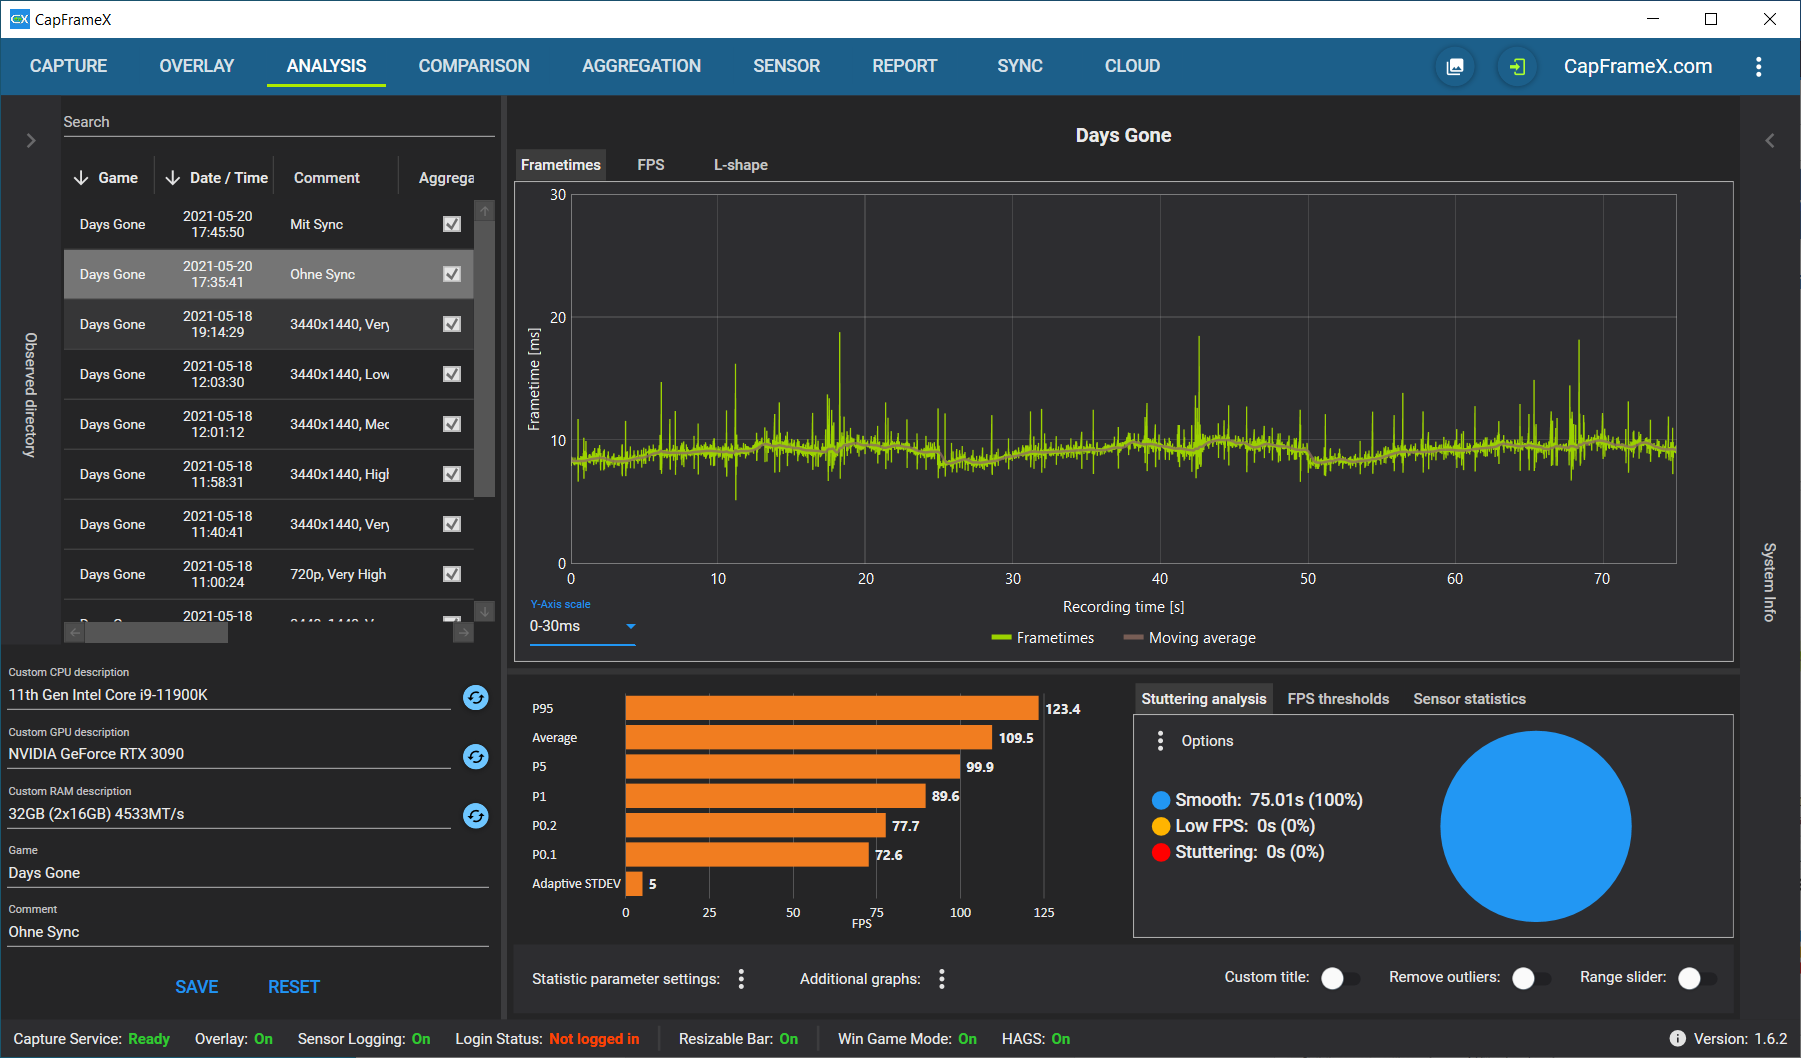This screenshot has width=1801, height=1058.
Task: Refresh the custom RAM description
Action: click(476, 816)
